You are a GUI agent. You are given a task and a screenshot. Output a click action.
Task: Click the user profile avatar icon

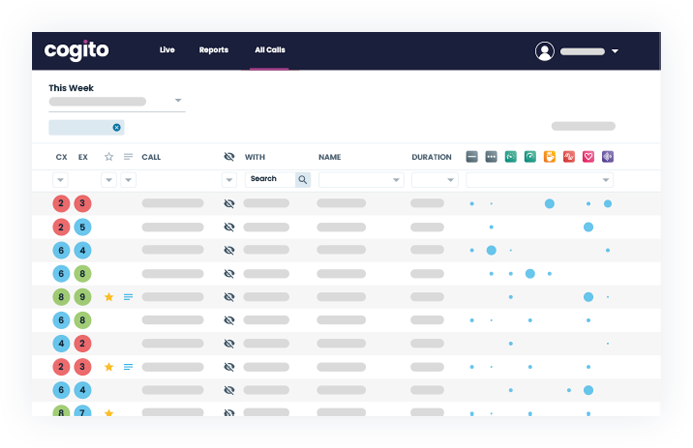(544, 51)
